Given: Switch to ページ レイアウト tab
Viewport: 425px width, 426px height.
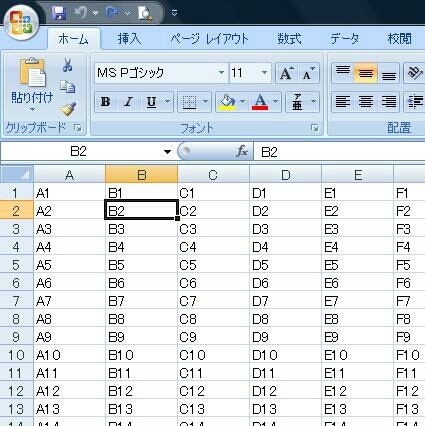Looking at the screenshot, I should tap(209, 39).
